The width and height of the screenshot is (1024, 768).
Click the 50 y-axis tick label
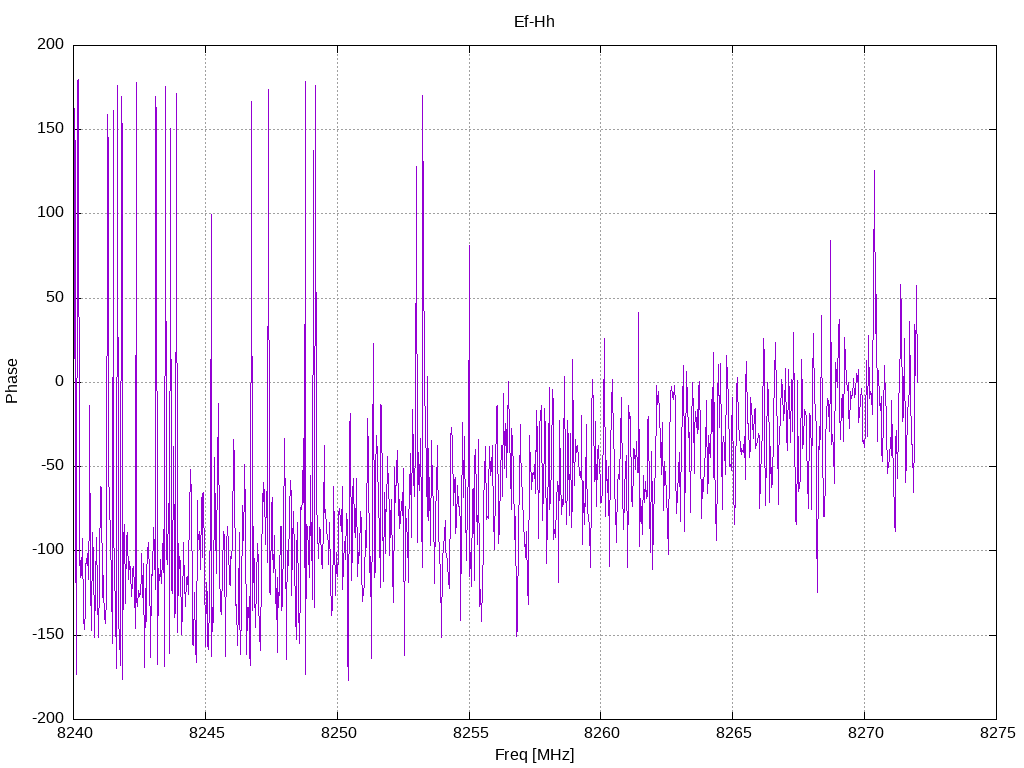coord(55,297)
